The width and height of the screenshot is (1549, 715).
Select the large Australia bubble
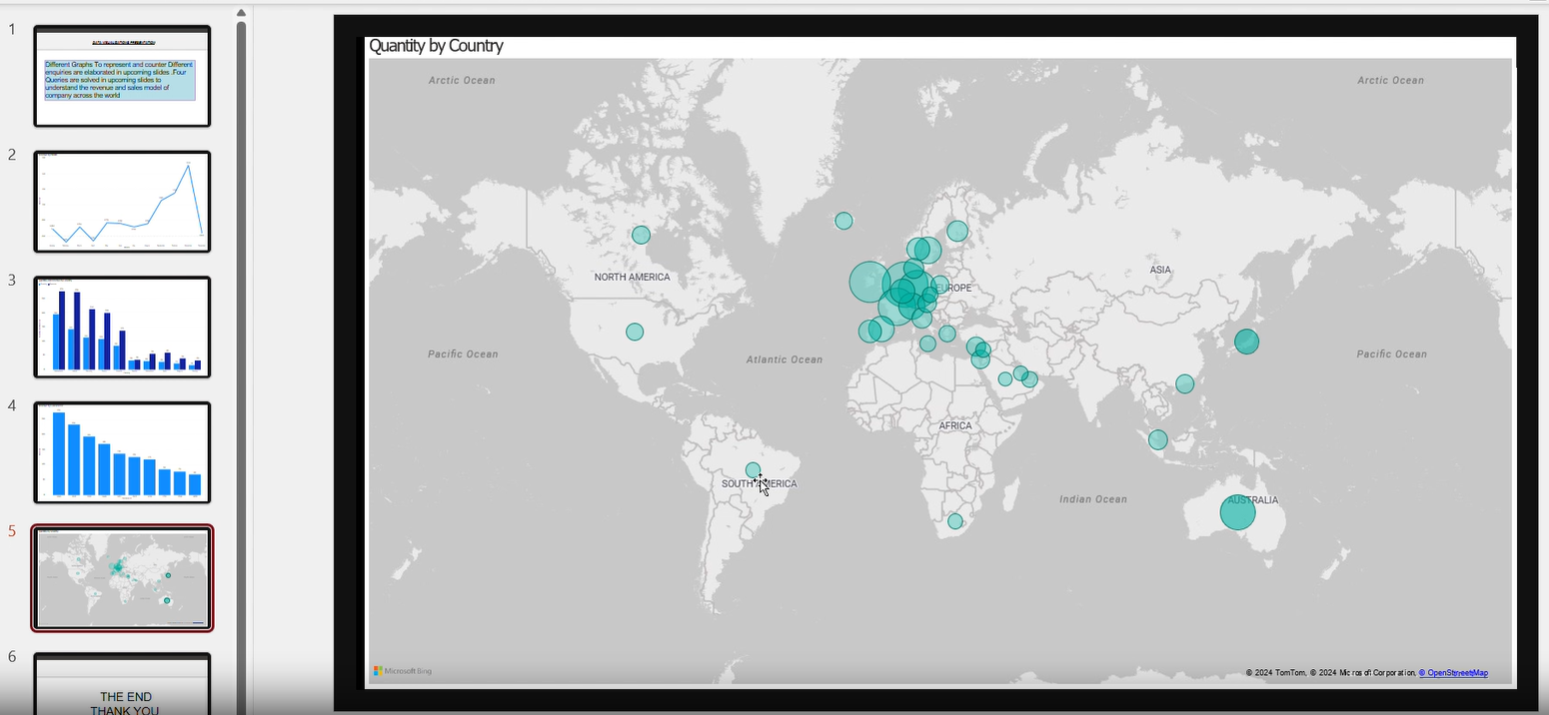tap(1237, 512)
